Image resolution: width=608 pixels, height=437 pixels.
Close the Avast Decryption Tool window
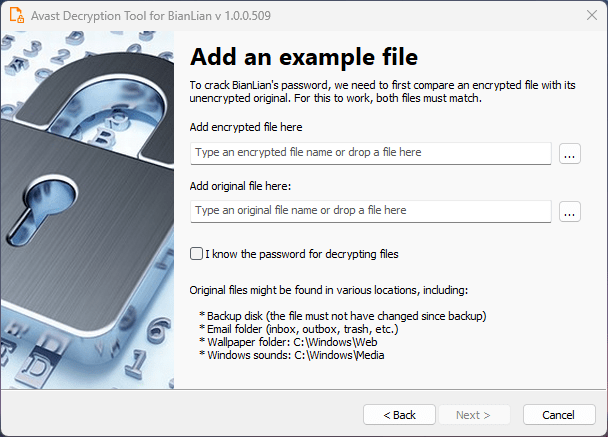[x=584, y=16]
